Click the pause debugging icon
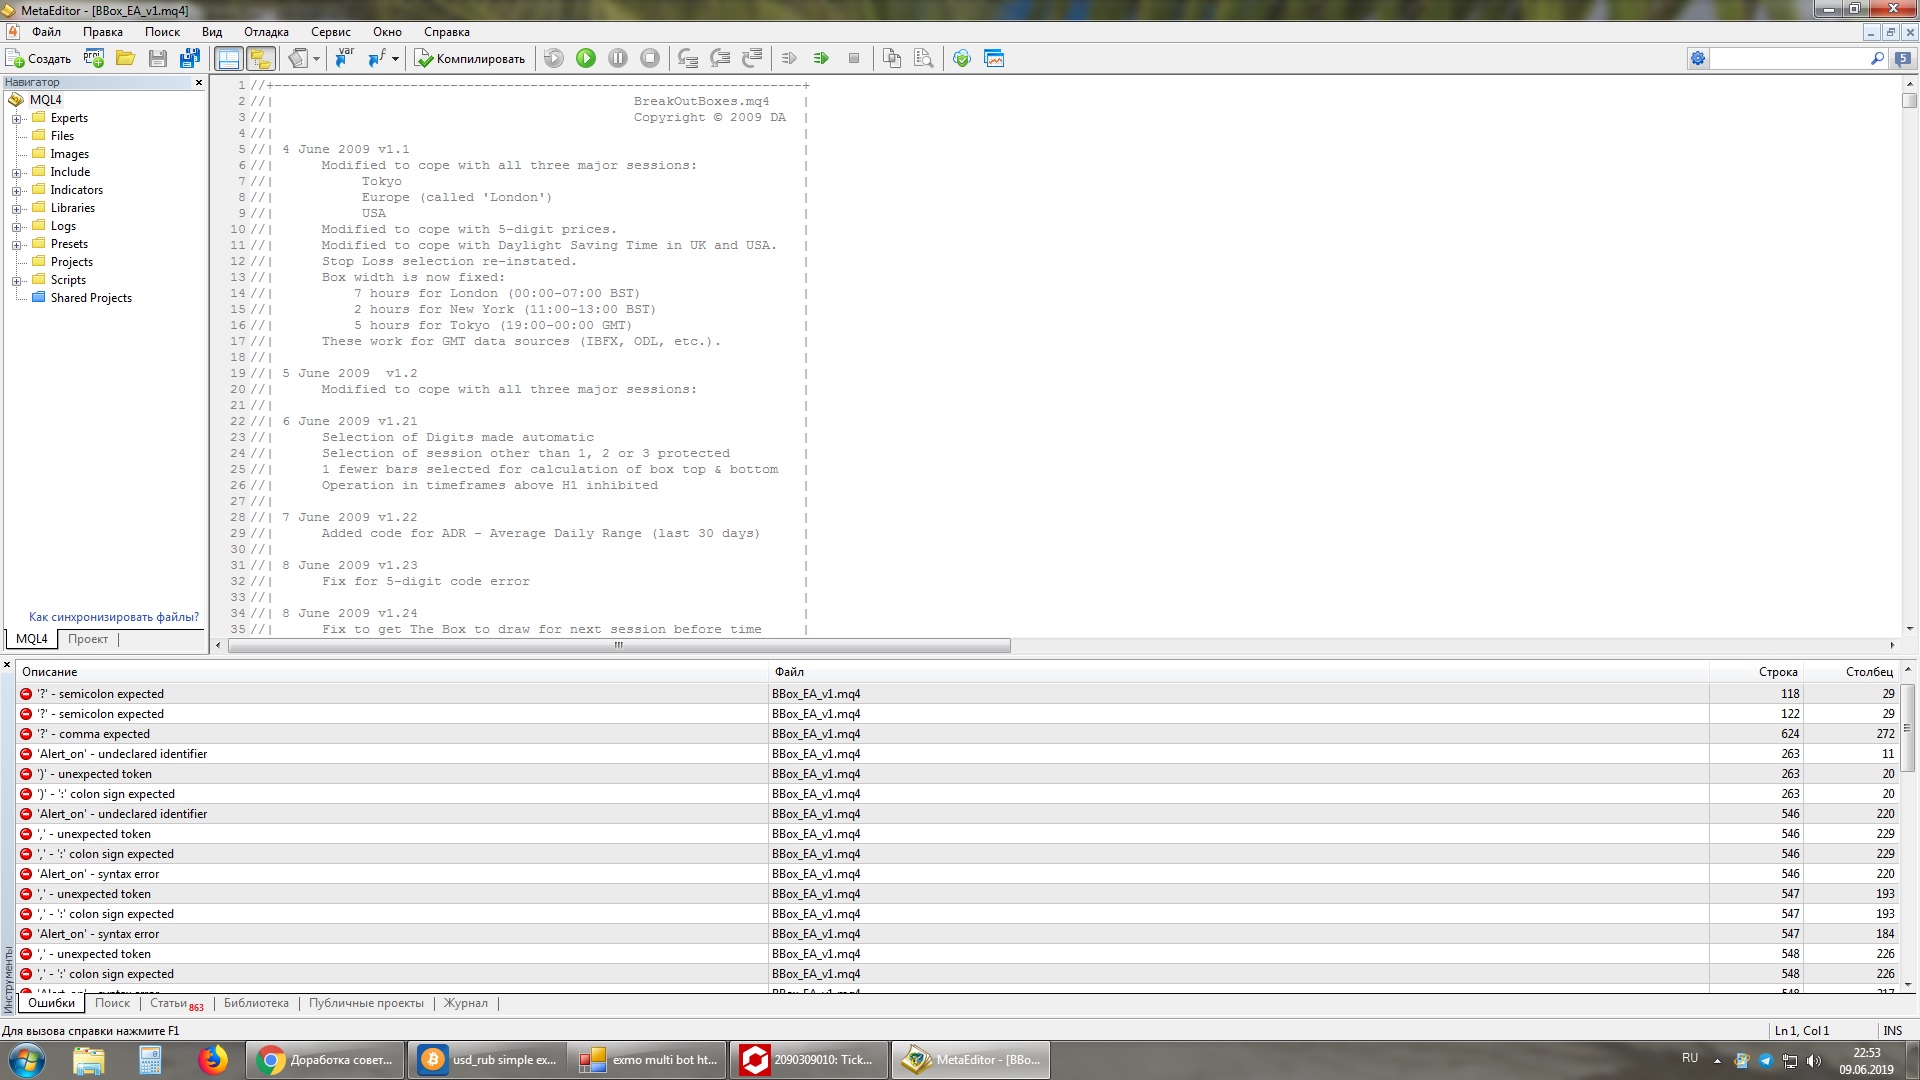1920x1080 pixels. point(618,58)
